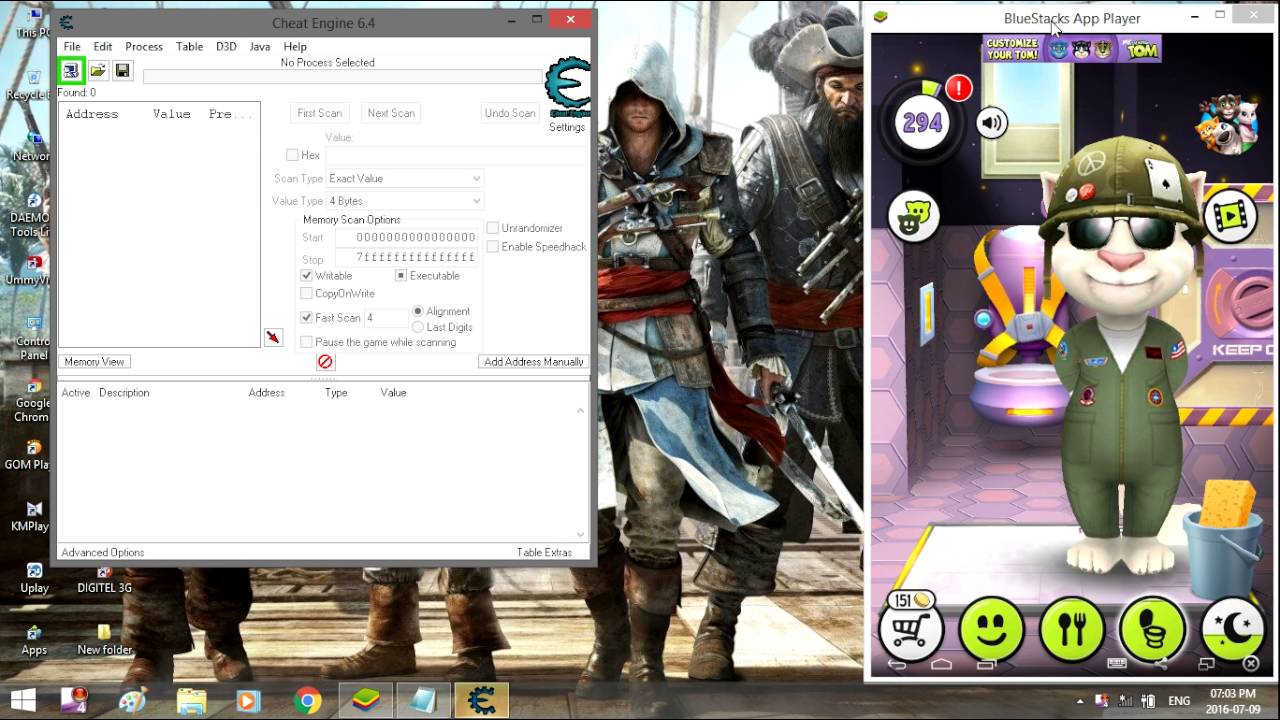
Task: Open the Table menu
Action: [x=189, y=46]
